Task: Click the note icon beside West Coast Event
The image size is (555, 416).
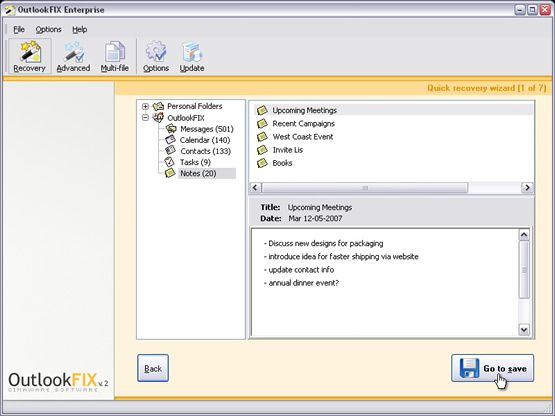Action: tap(262, 137)
